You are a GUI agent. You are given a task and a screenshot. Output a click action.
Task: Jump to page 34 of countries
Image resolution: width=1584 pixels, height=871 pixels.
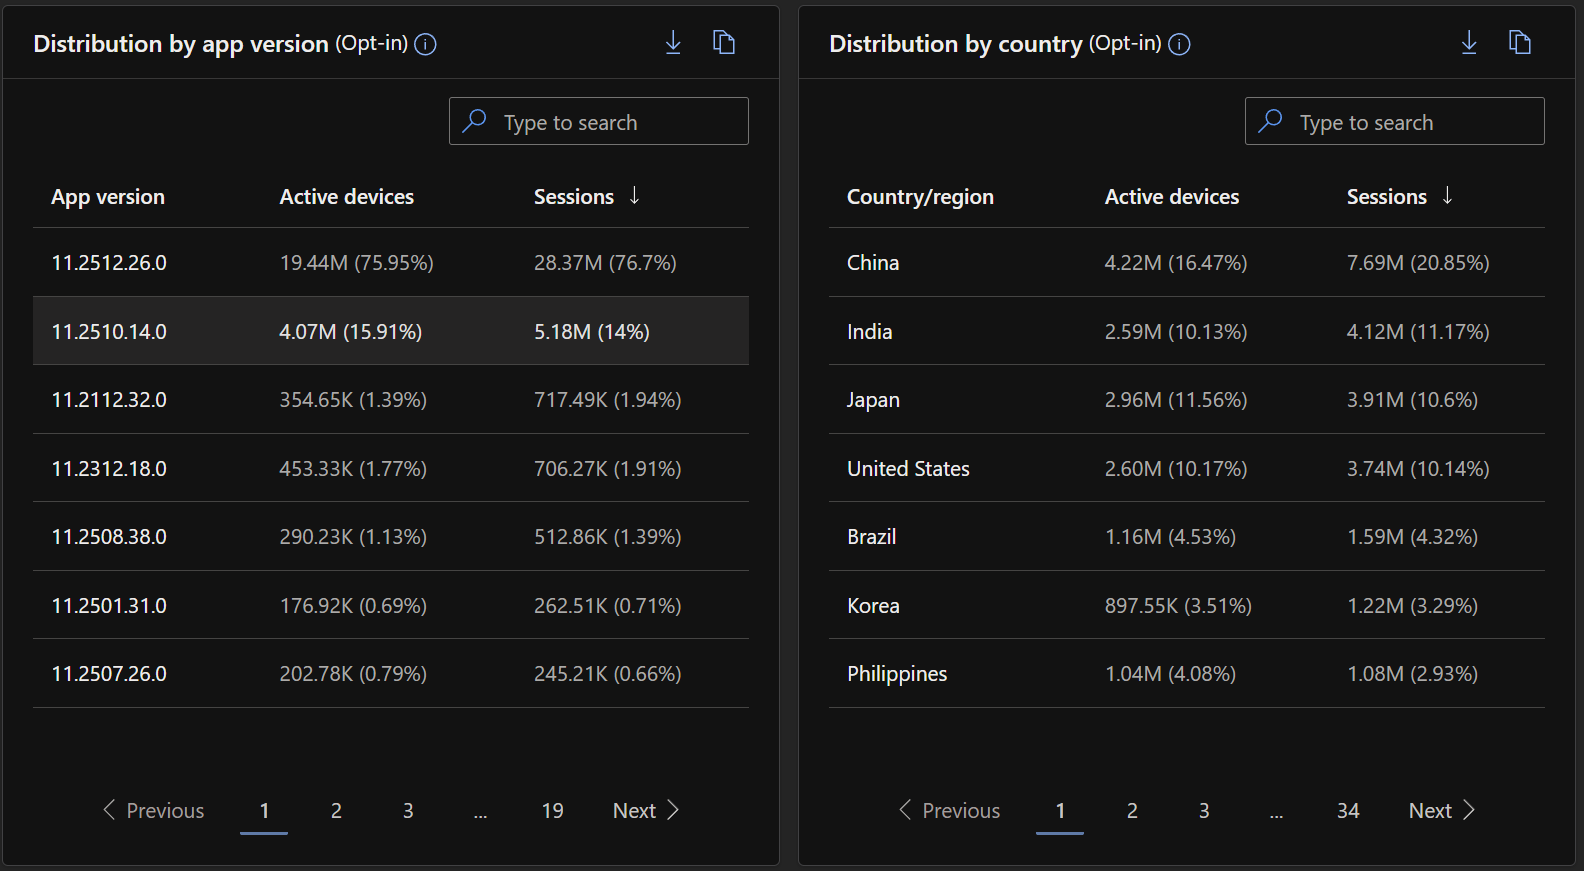(x=1348, y=811)
